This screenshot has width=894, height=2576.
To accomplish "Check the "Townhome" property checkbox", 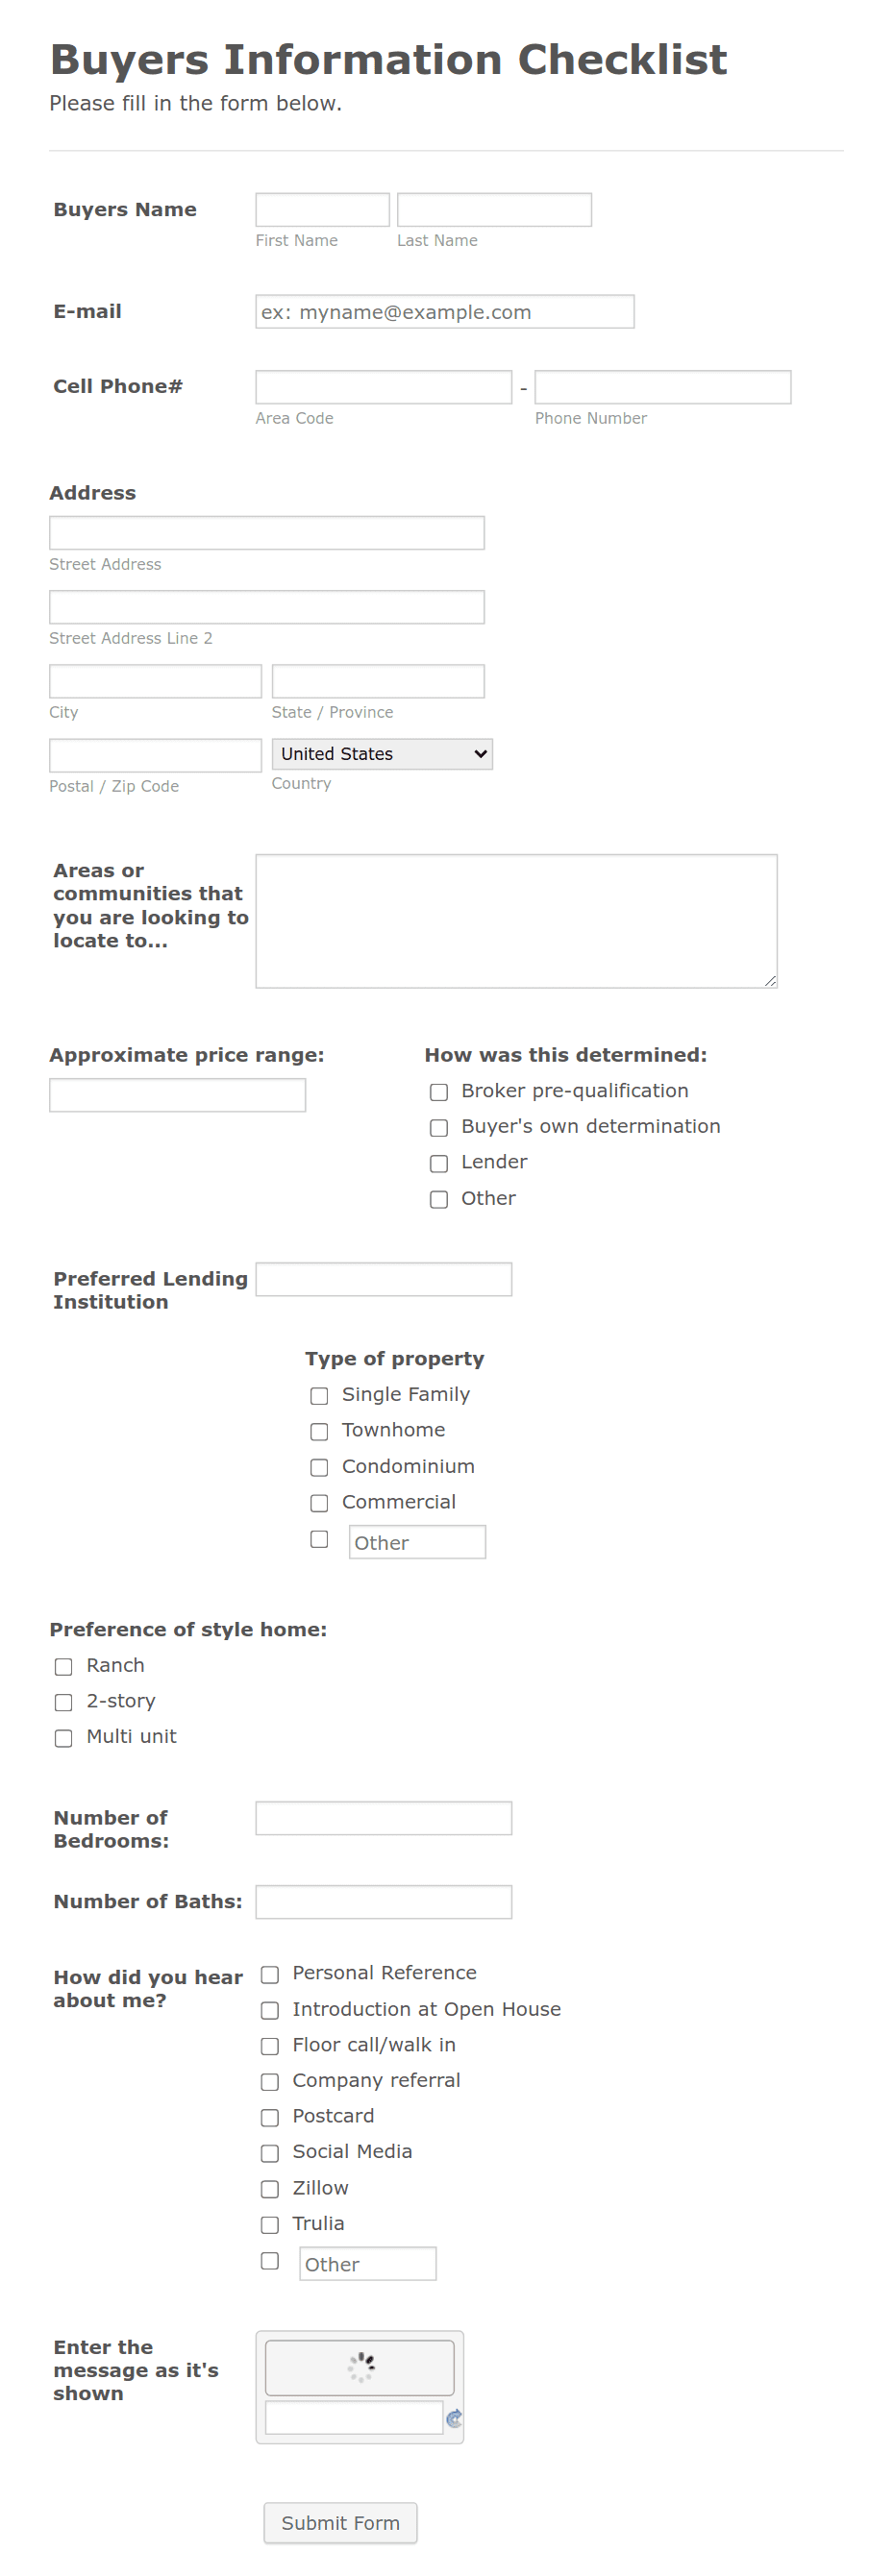I will click(319, 1432).
